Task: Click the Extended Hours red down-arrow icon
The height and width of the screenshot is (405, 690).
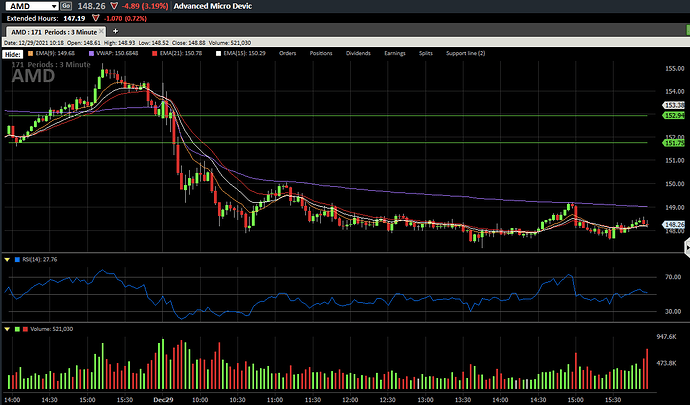Action: 95,18
